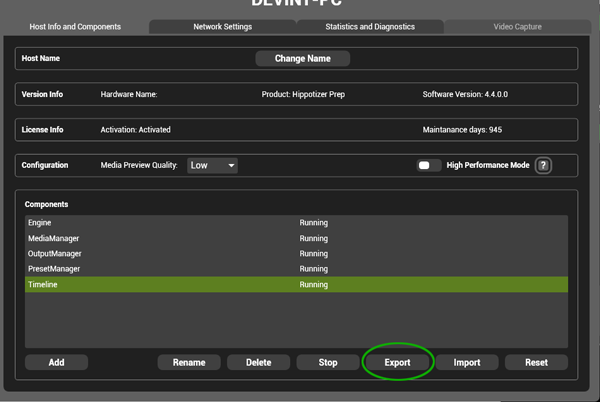
Task: Select the Engine component row
Action: 297,223
